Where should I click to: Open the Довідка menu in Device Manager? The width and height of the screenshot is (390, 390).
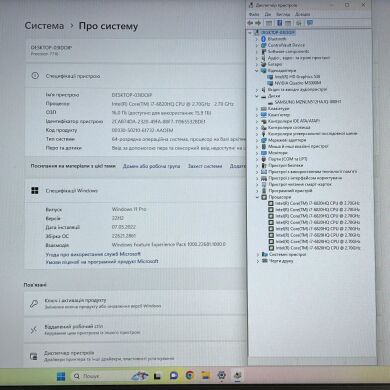click(302, 14)
